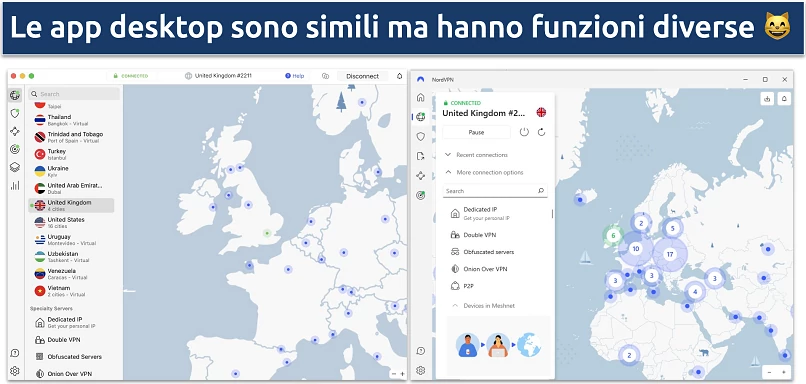Open settings gear in Mac app sidebar
The image size is (806, 384).
[15, 371]
